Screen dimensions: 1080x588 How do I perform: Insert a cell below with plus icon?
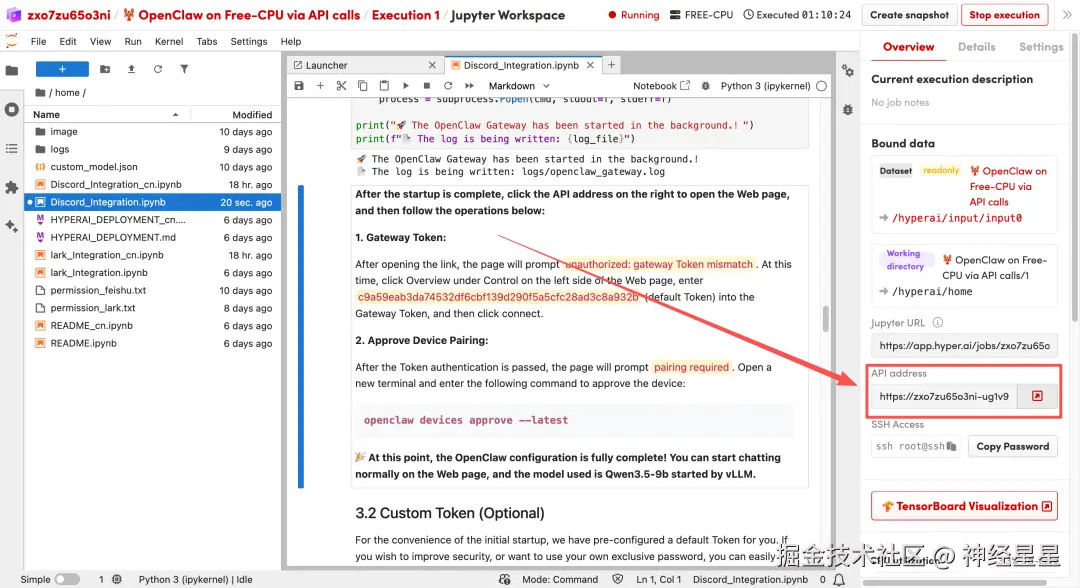pos(320,86)
